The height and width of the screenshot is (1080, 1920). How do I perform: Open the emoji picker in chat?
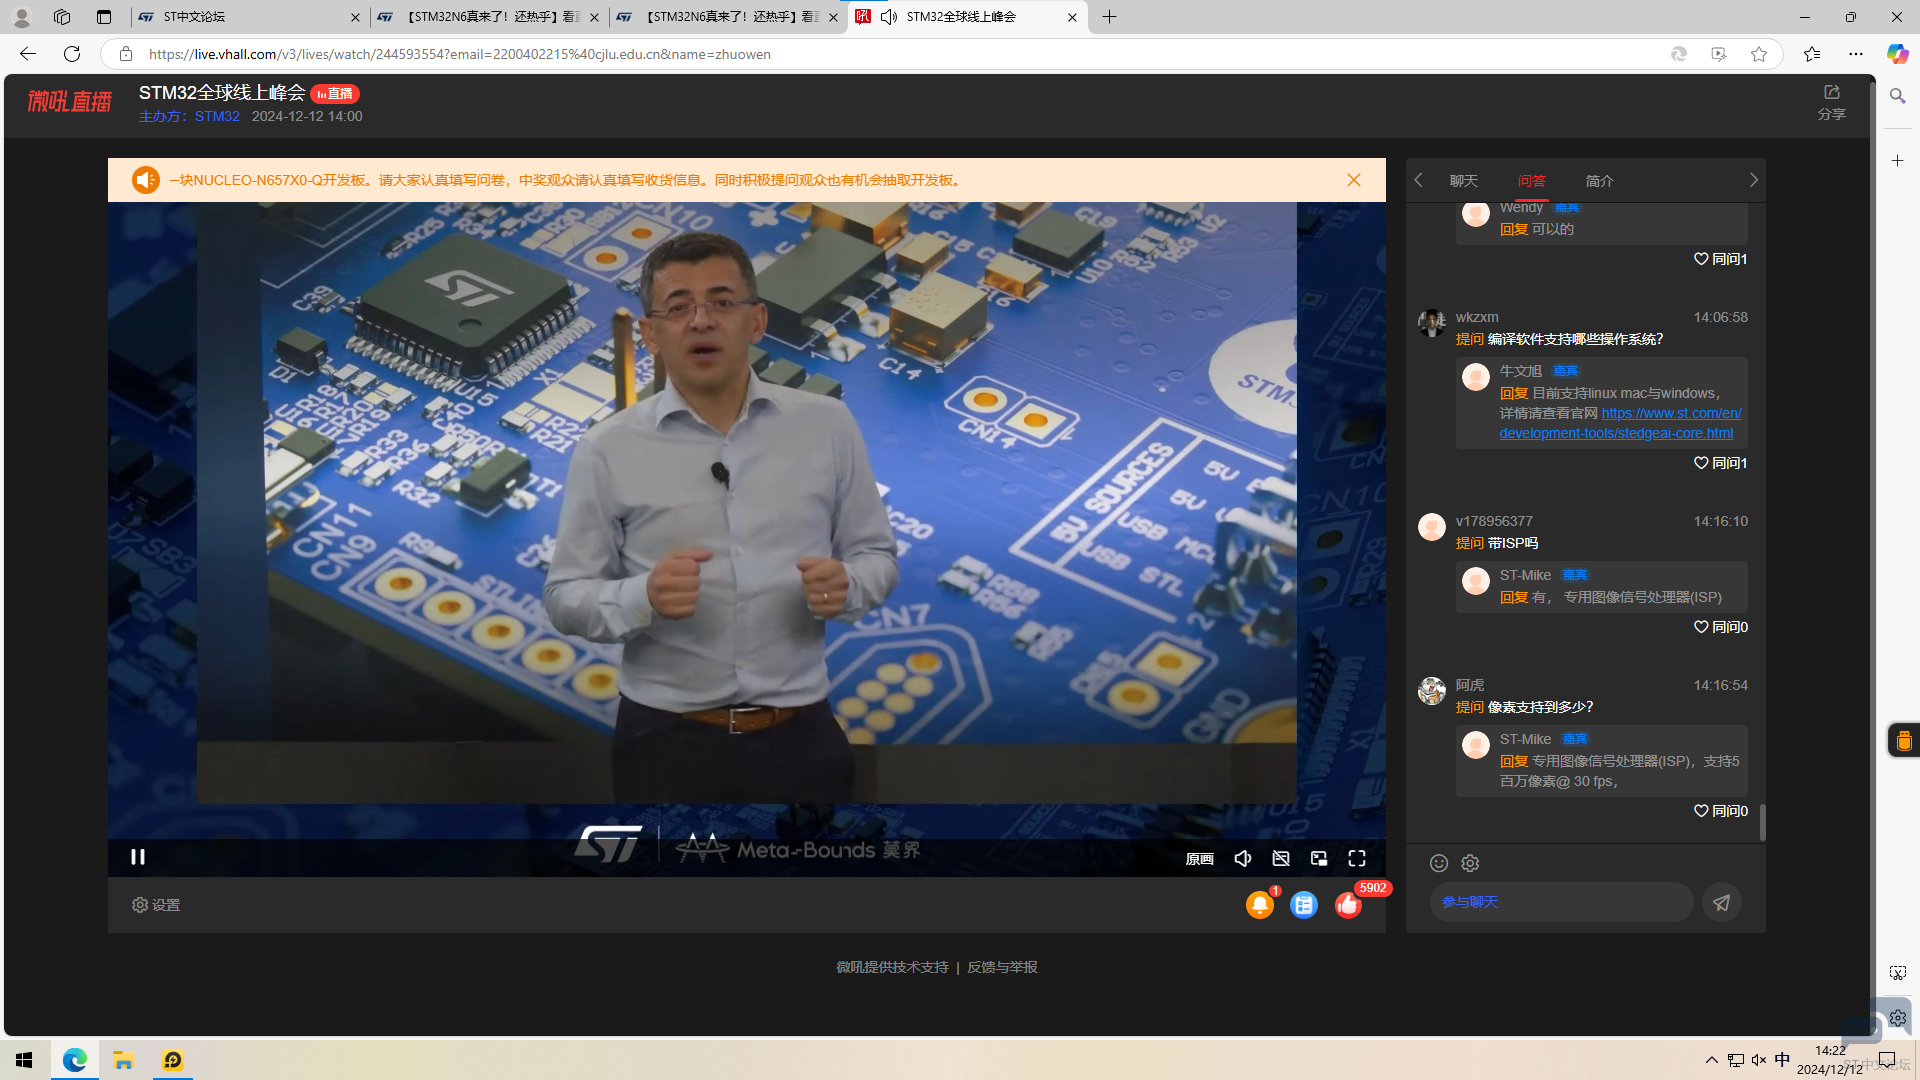point(1439,863)
